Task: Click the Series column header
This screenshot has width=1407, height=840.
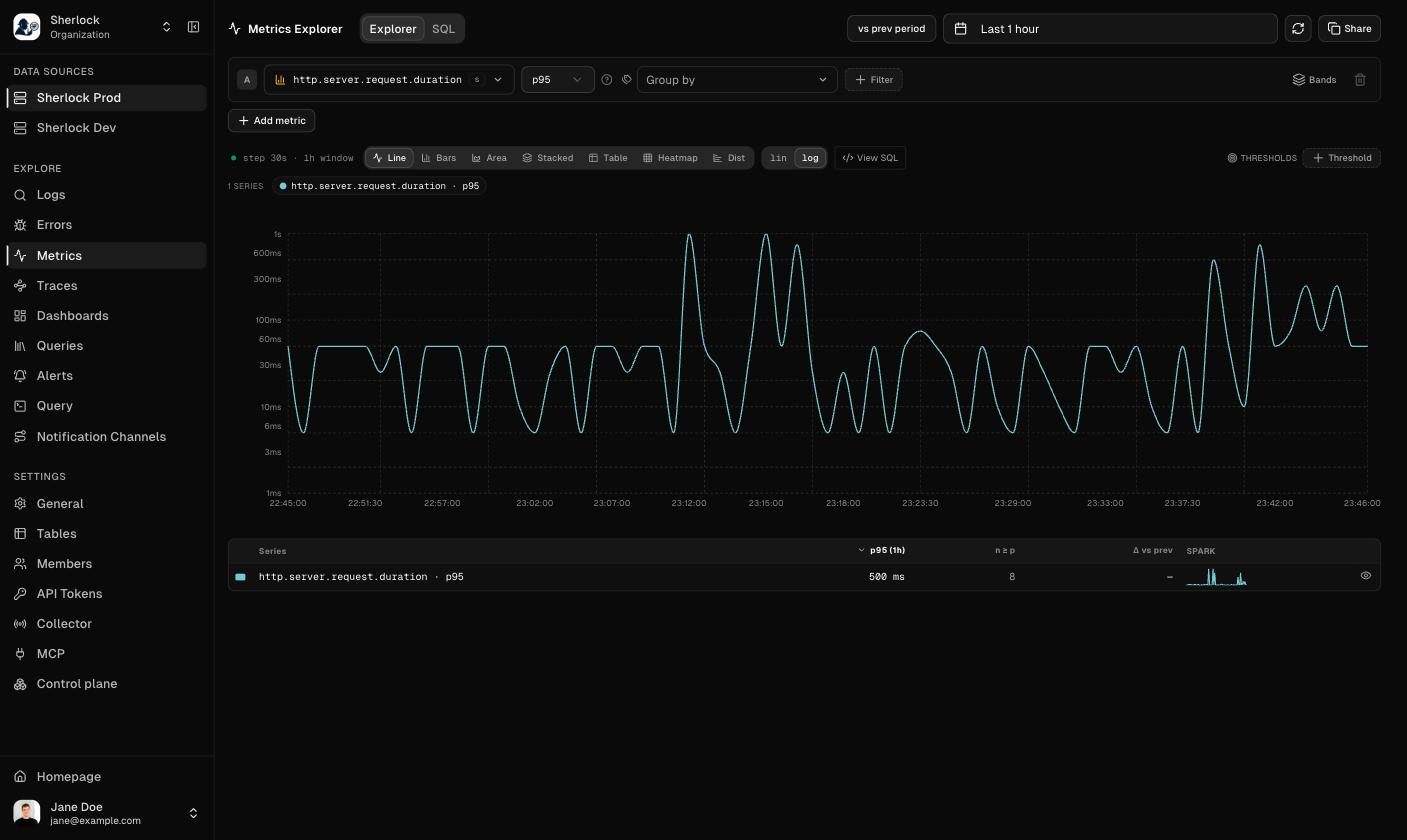Action: 272,551
